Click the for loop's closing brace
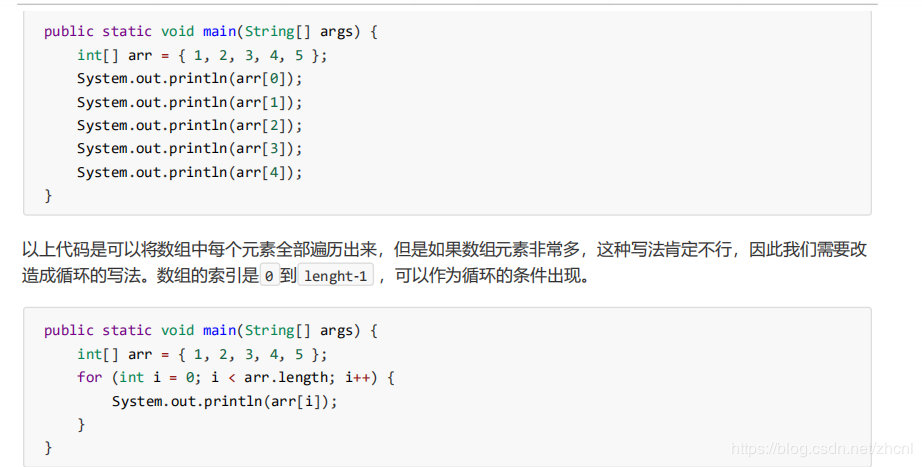 82,424
